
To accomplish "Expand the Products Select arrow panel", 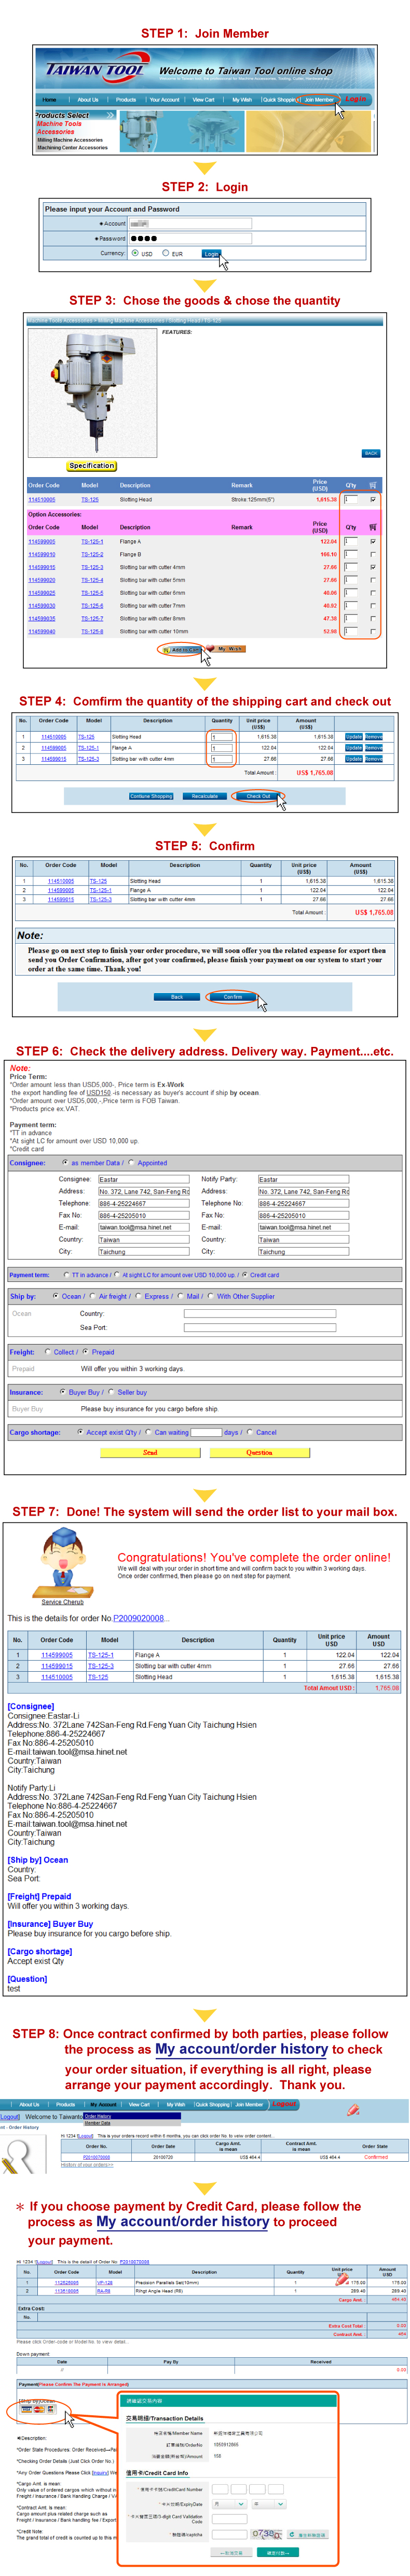I will point(110,115).
